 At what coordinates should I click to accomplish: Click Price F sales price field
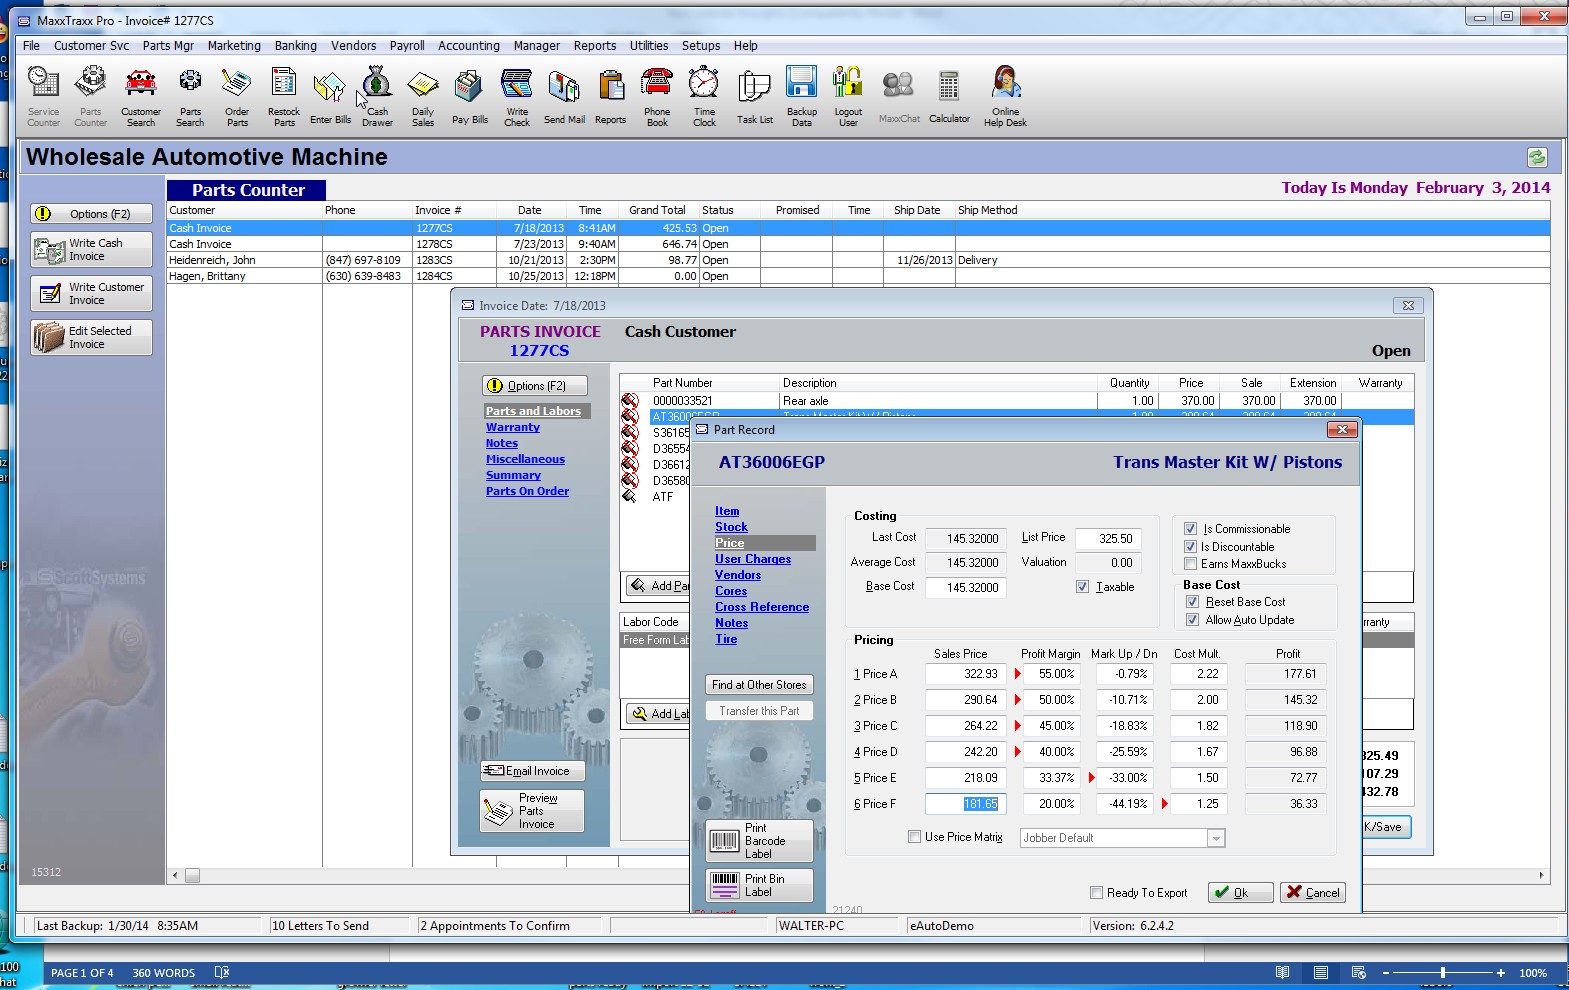click(x=965, y=804)
